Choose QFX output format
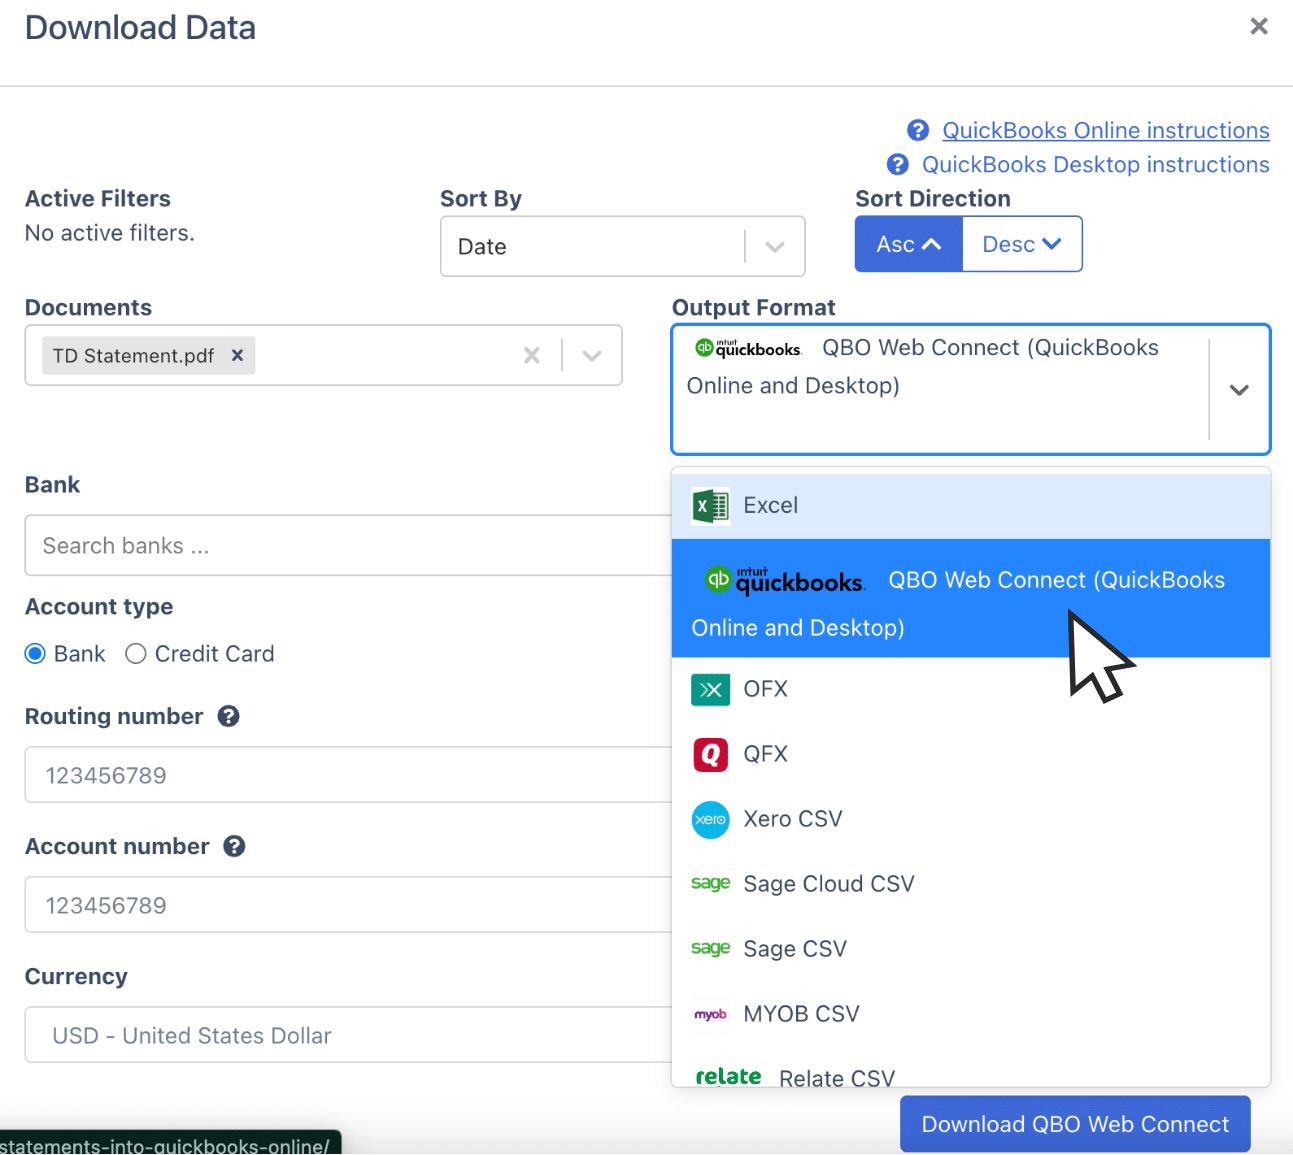The height and width of the screenshot is (1155, 1293). (970, 754)
